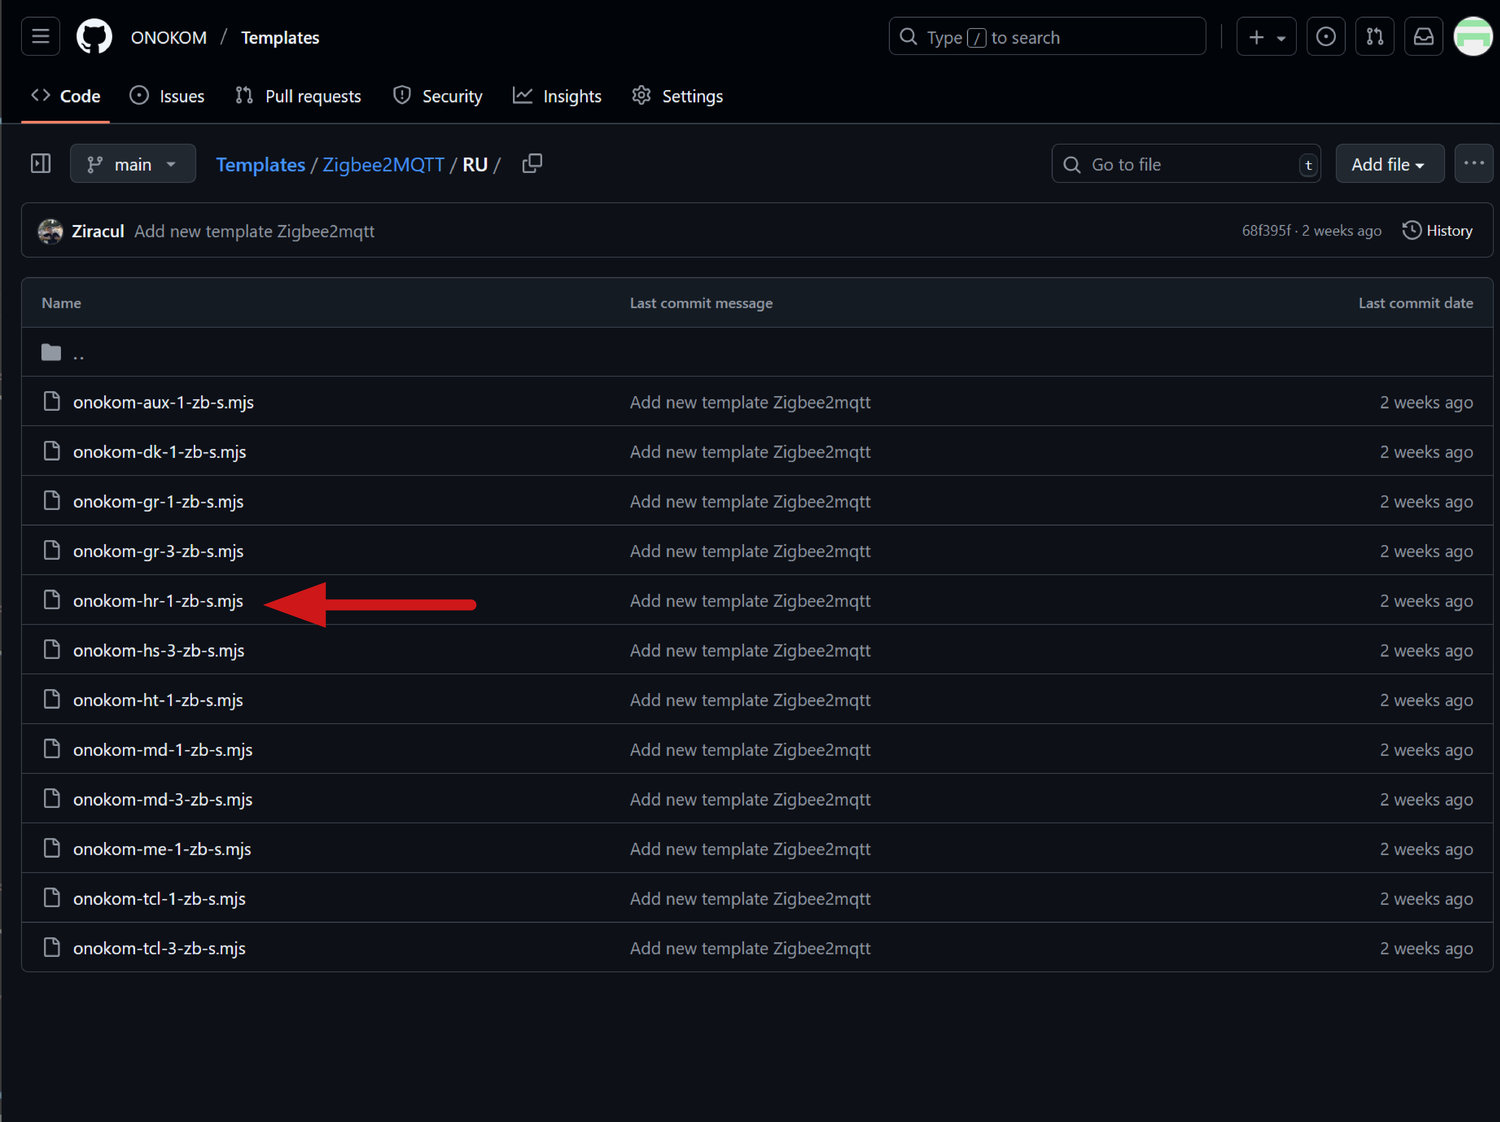Viewport: 1500px width, 1122px height.
Task: Expand the Add file dropdown
Action: (1388, 164)
